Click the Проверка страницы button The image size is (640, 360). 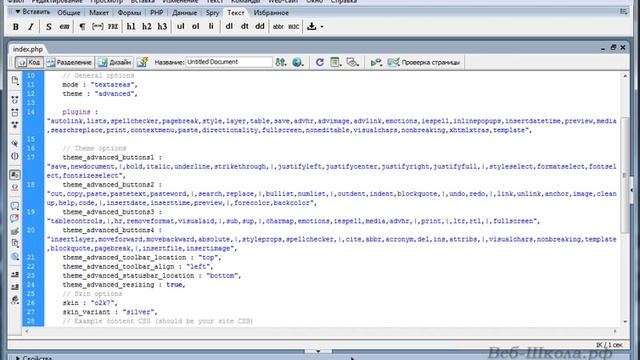pyautogui.click(x=424, y=62)
